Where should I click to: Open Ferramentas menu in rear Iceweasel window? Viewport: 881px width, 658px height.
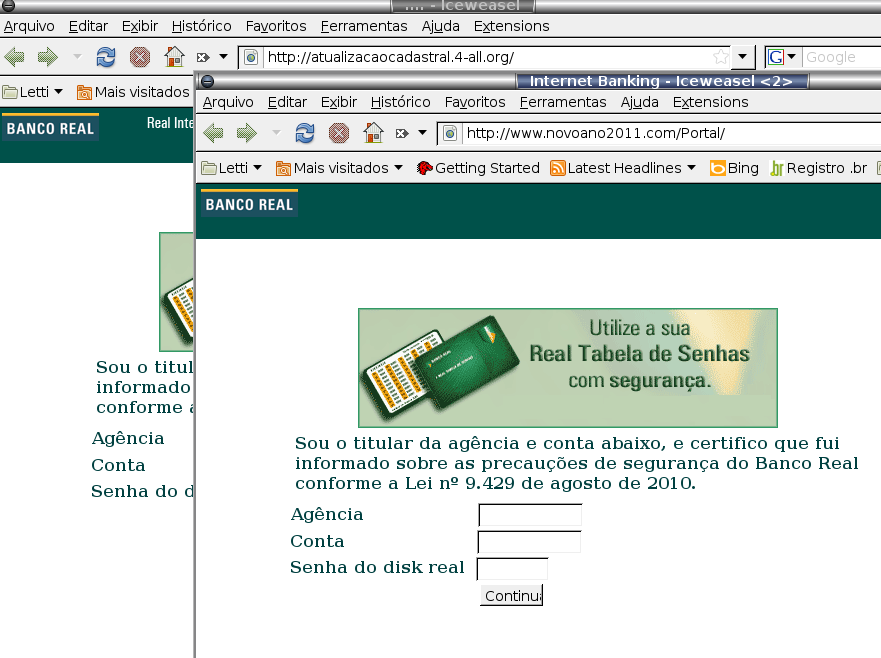pyautogui.click(x=364, y=26)
